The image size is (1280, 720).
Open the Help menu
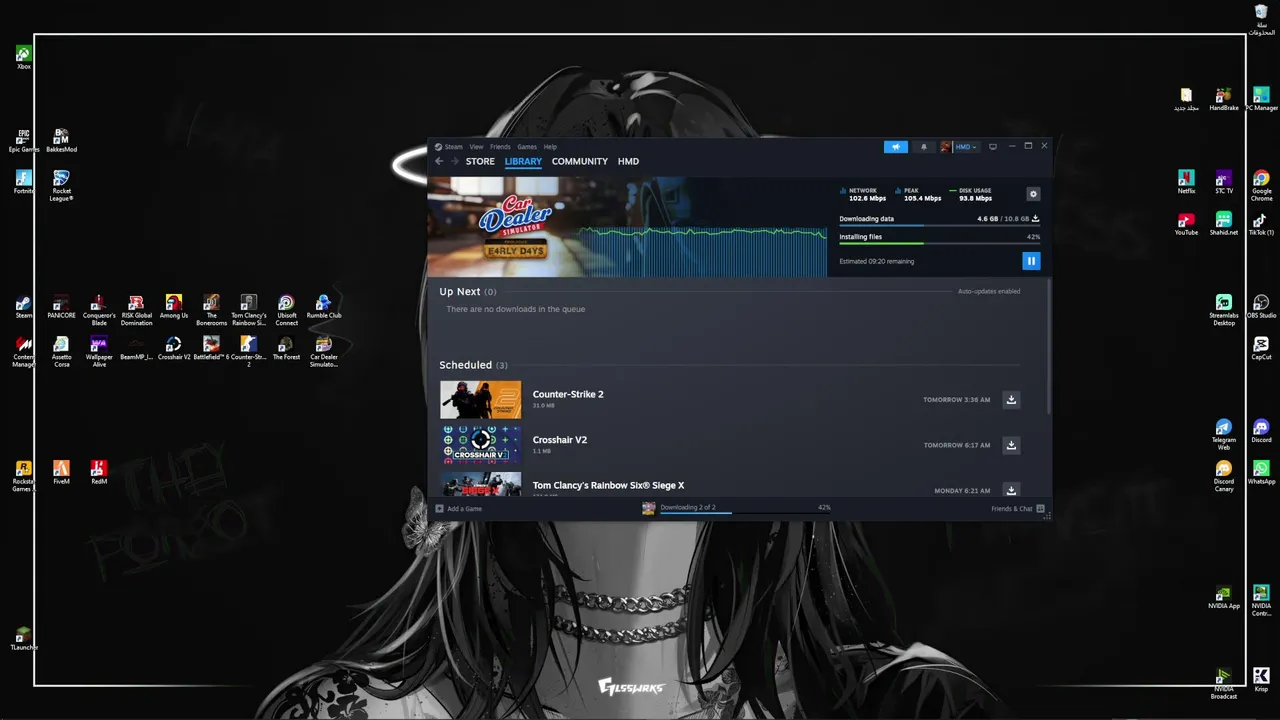coord(550,147)
